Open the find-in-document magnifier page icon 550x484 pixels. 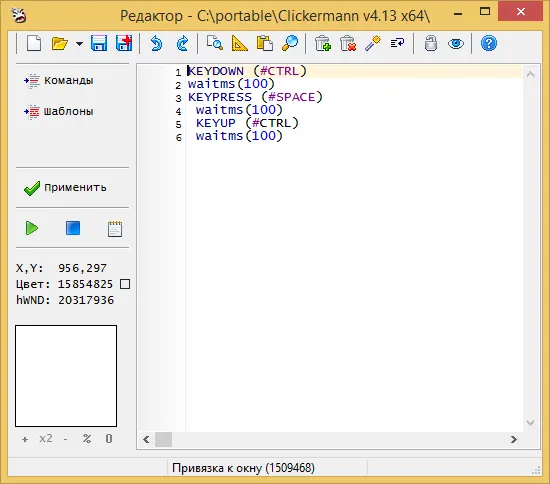(x=214, y=43)
